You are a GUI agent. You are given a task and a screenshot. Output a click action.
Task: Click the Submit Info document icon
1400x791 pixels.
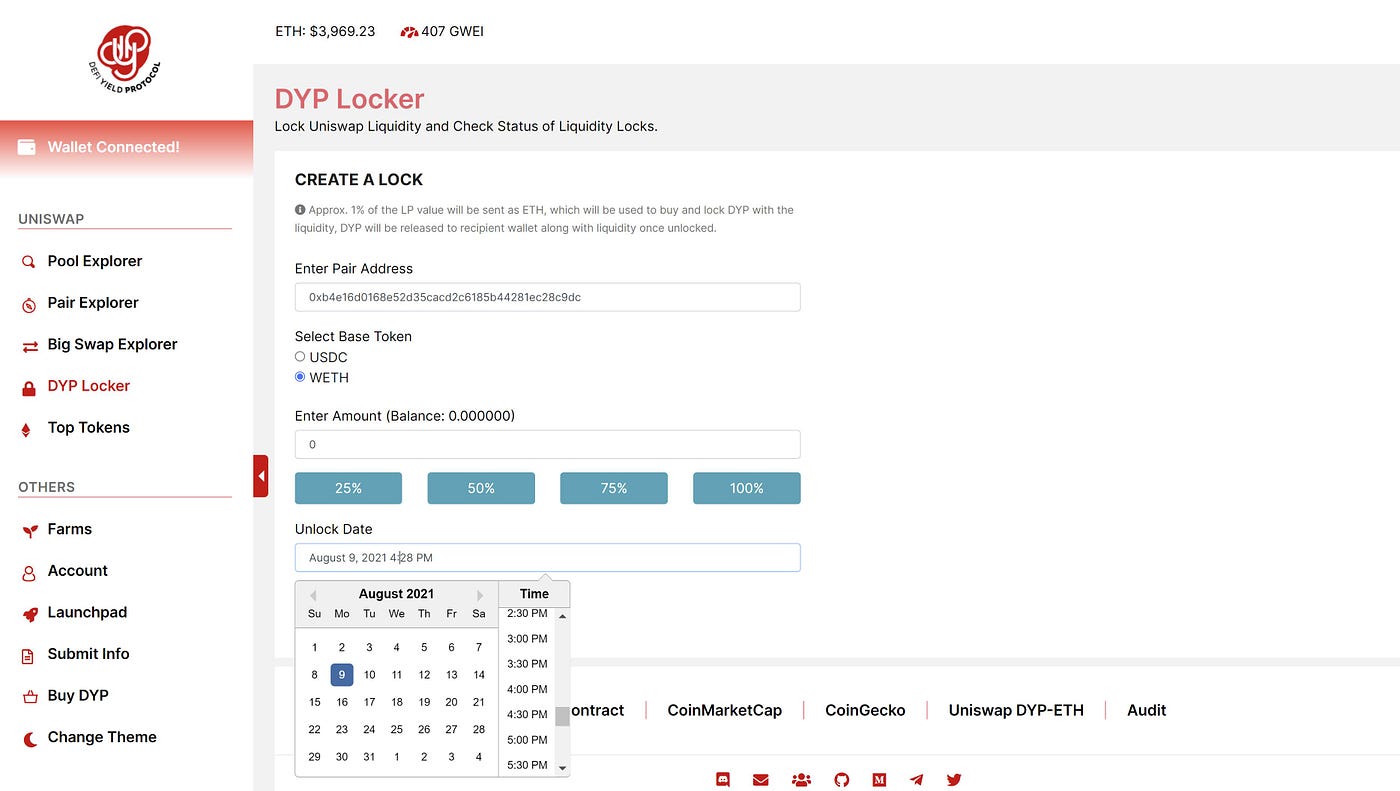tap(28, 656)
